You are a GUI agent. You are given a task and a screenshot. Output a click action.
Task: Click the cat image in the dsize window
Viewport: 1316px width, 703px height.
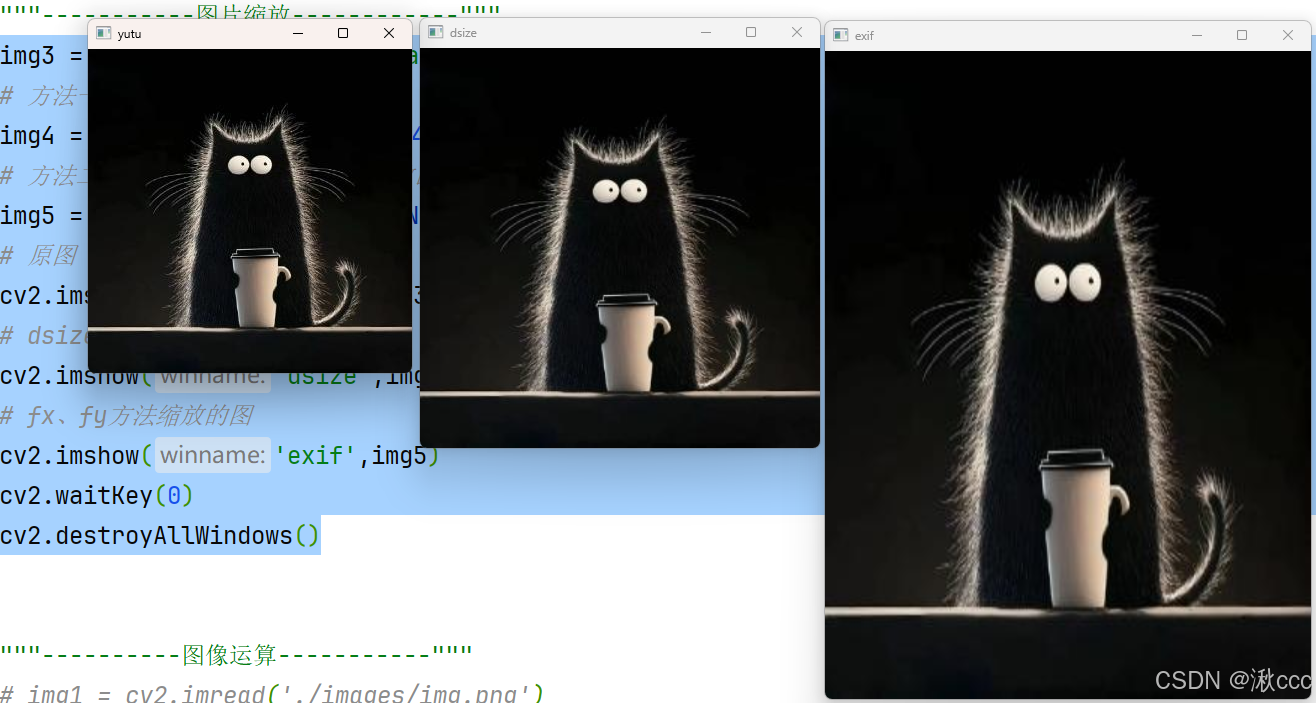pos(620,247)
